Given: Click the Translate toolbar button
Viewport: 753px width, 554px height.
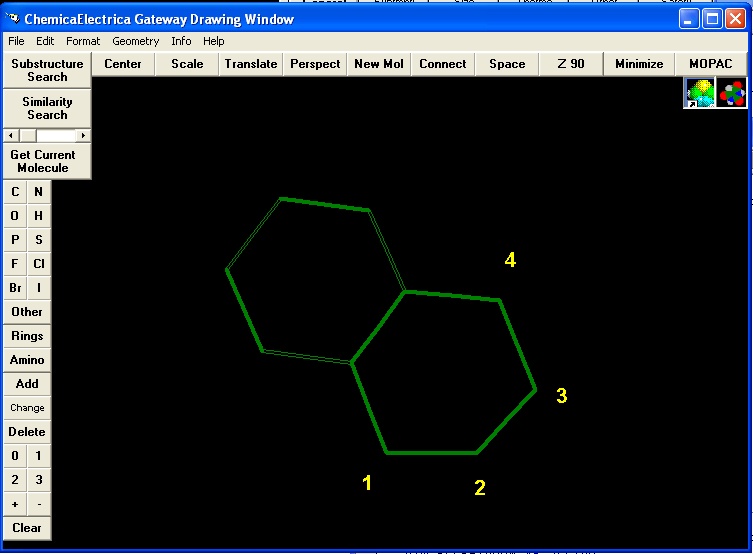Looking at the screenshot, I should click(251, 64).
